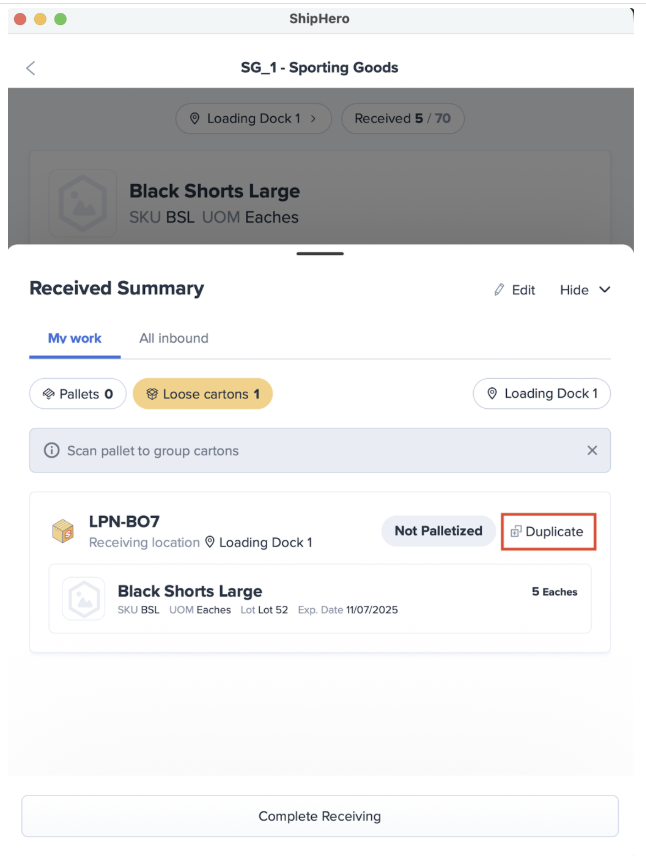Click the Received 5 / 70 progress chip
646x856 pixels.
(x=402, y=118)
